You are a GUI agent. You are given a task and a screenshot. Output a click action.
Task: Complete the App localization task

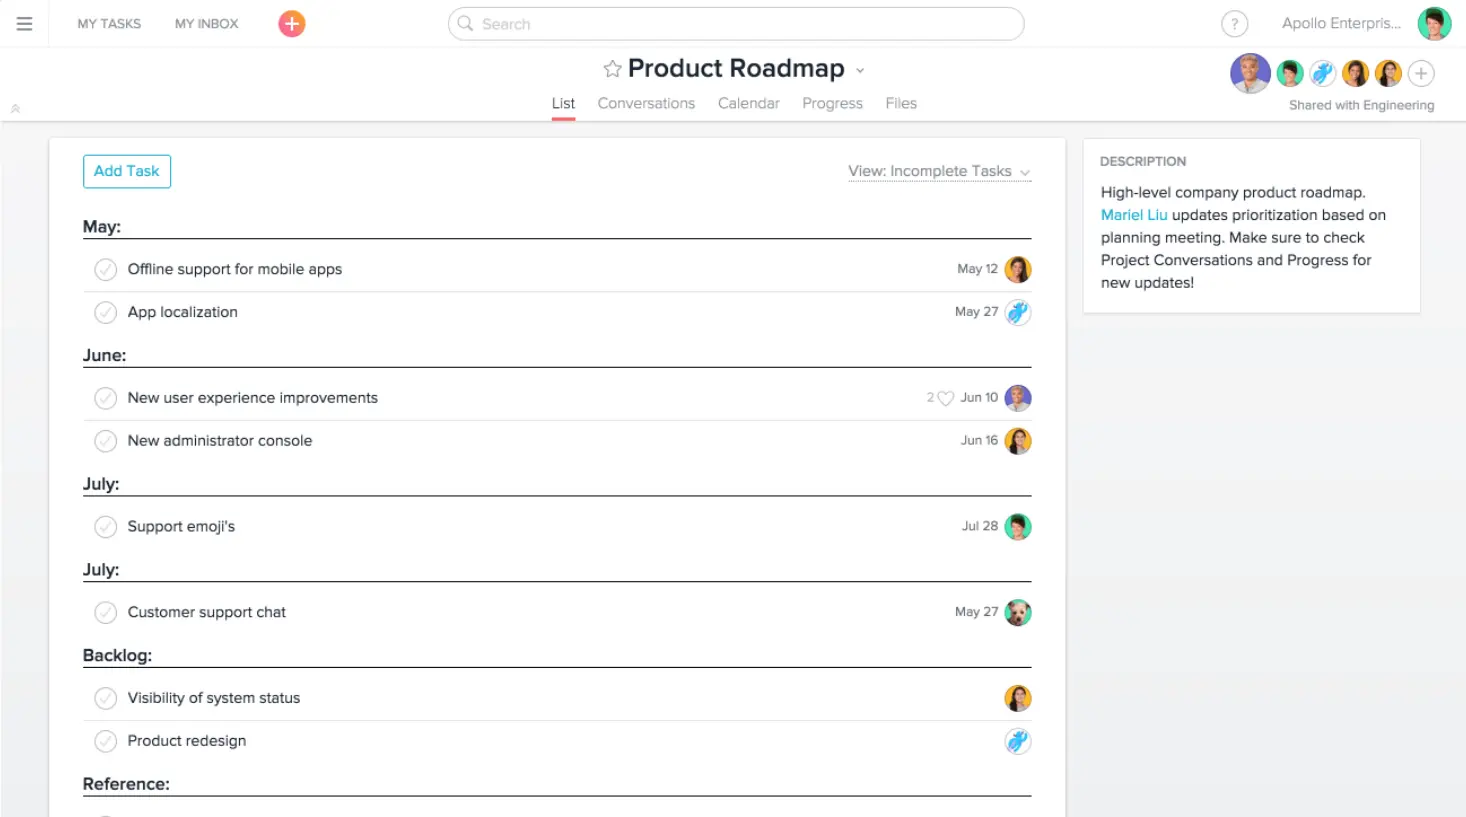(x=105, y=312)
